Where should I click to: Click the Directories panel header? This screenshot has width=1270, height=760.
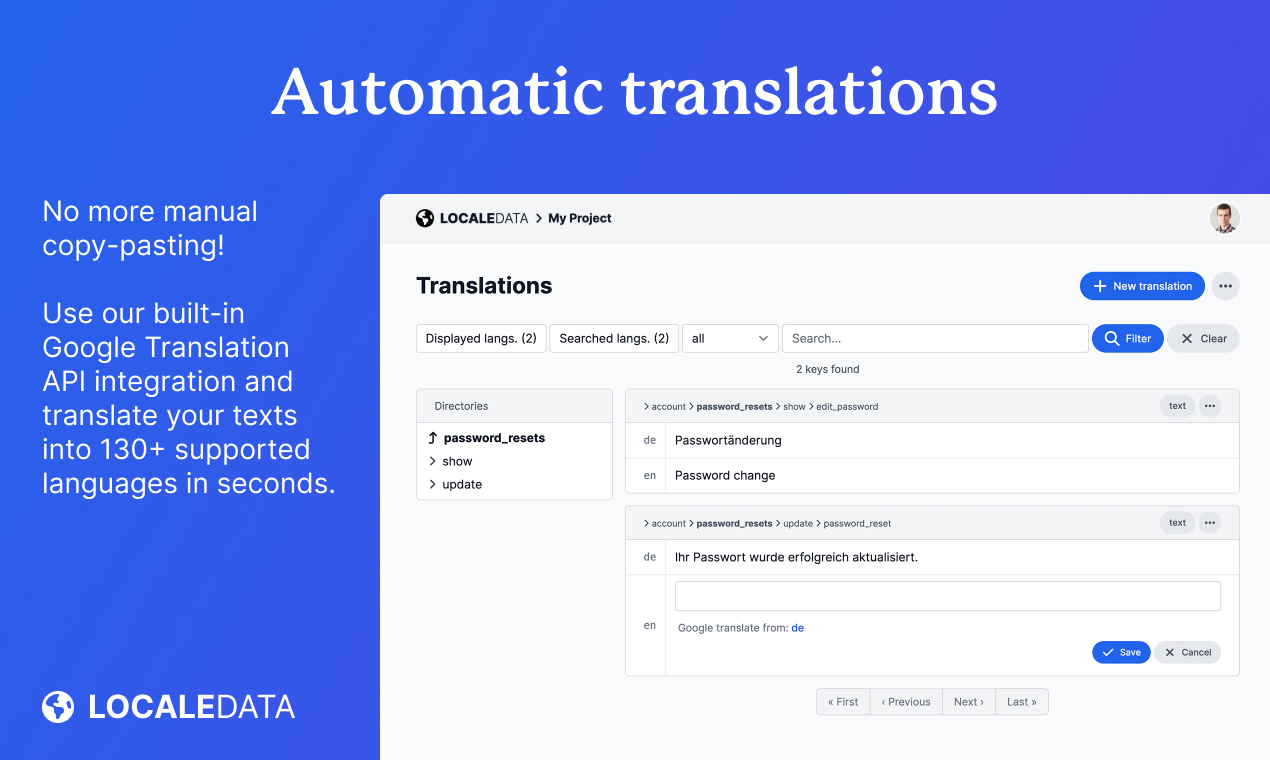tap(514, 406)
